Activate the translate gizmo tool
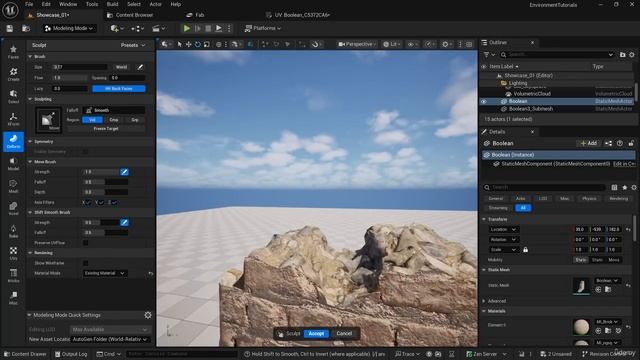This screenshot has width=640, height=360. 189,44
